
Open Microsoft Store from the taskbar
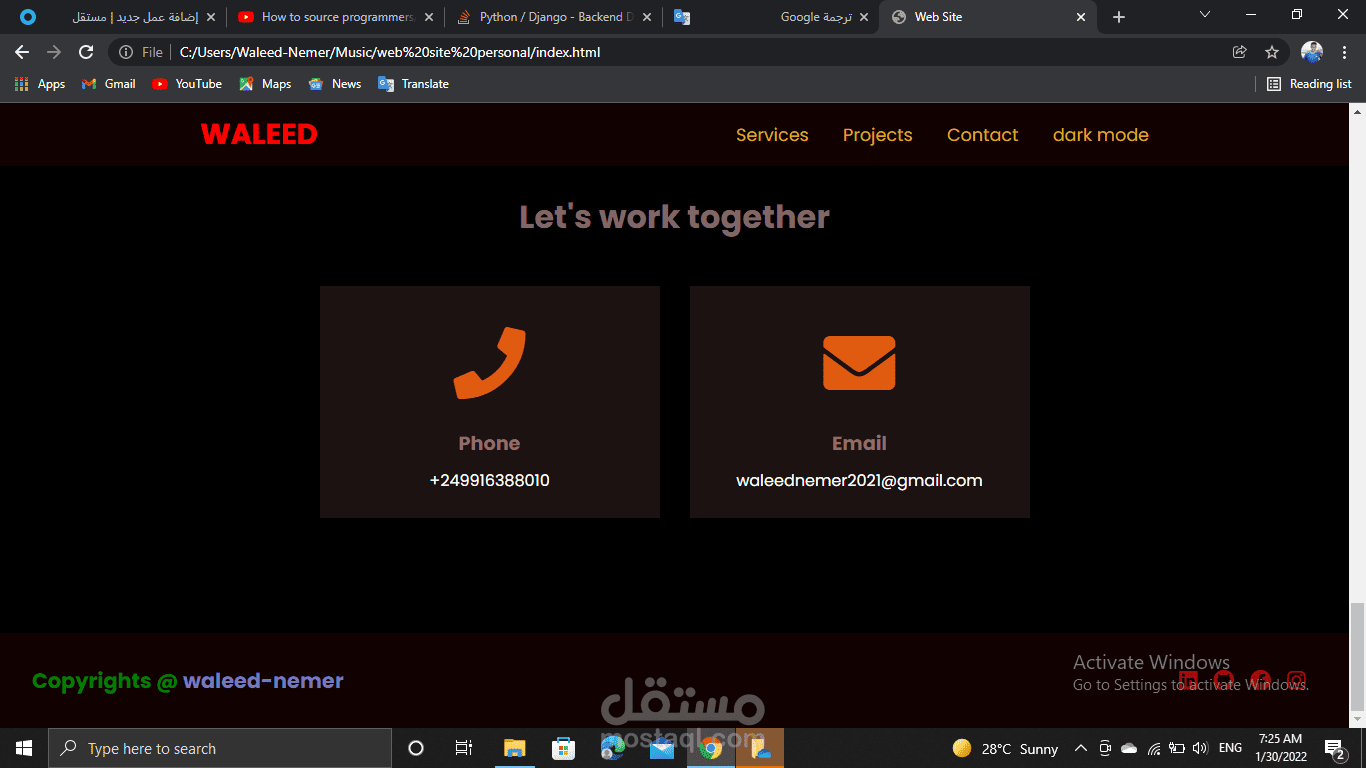click(563, 748)
